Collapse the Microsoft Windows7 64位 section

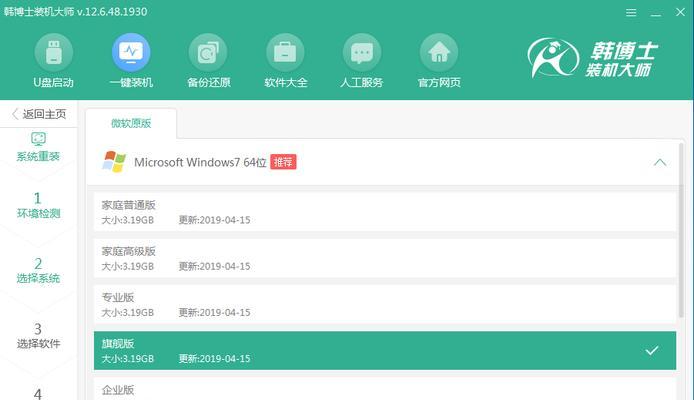(659, 162)
